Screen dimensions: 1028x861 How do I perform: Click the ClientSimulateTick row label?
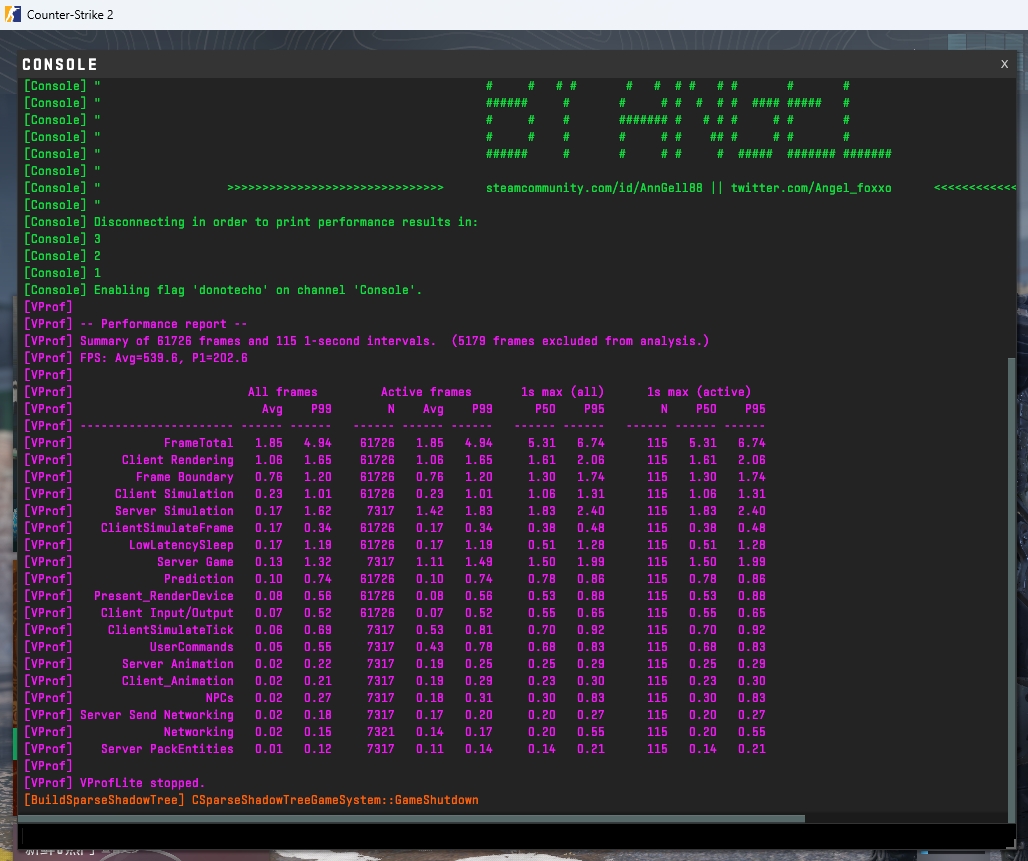click(x=170, y=631)
